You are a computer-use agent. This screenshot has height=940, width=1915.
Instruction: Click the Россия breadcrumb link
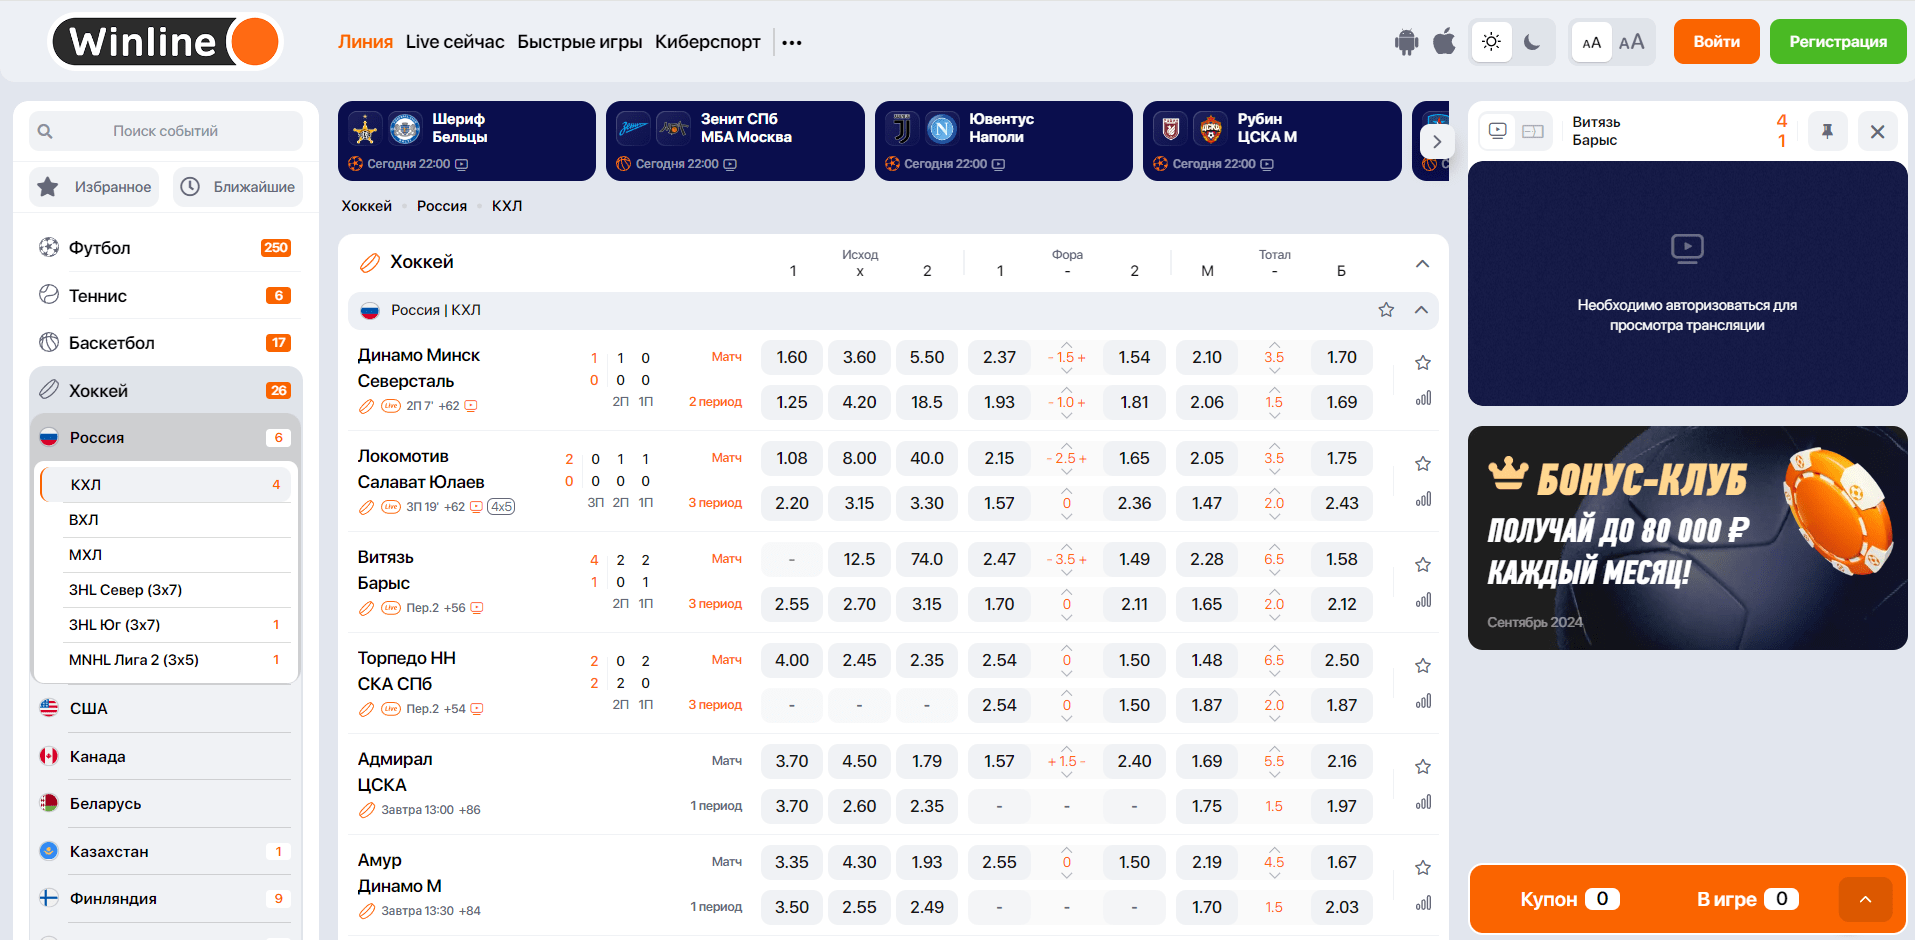pyautogui.click(x=442, y=206)
